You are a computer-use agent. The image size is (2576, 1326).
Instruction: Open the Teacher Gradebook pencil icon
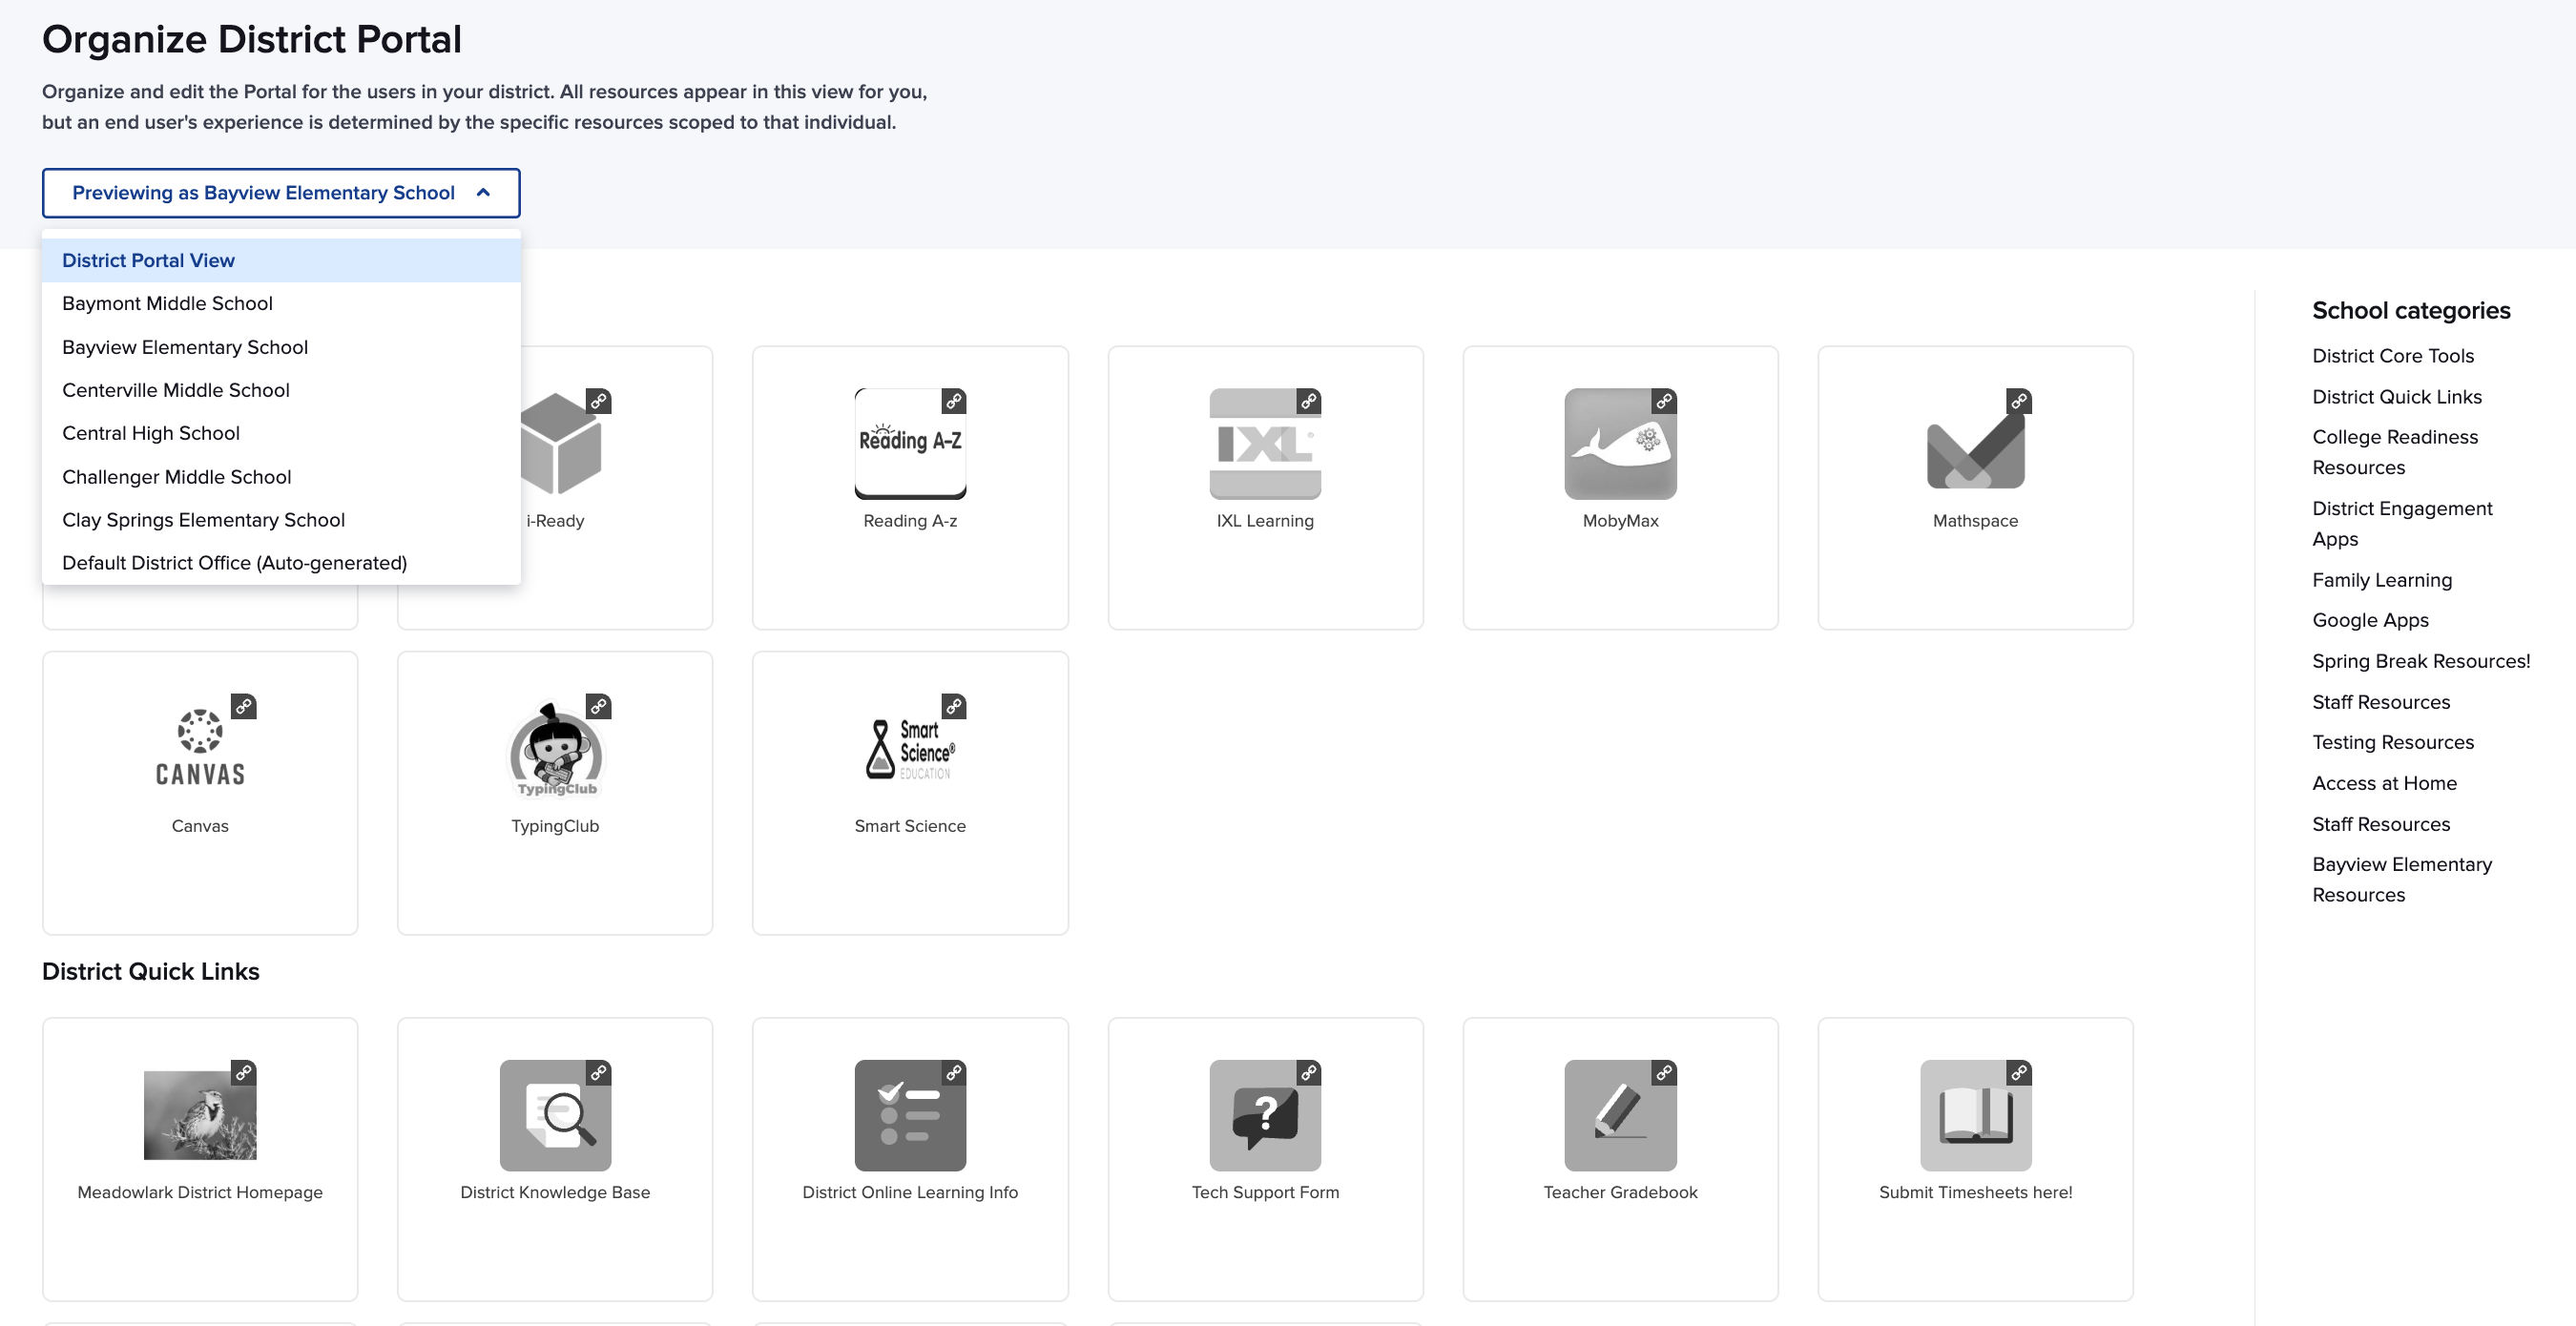point(1619,1114)
